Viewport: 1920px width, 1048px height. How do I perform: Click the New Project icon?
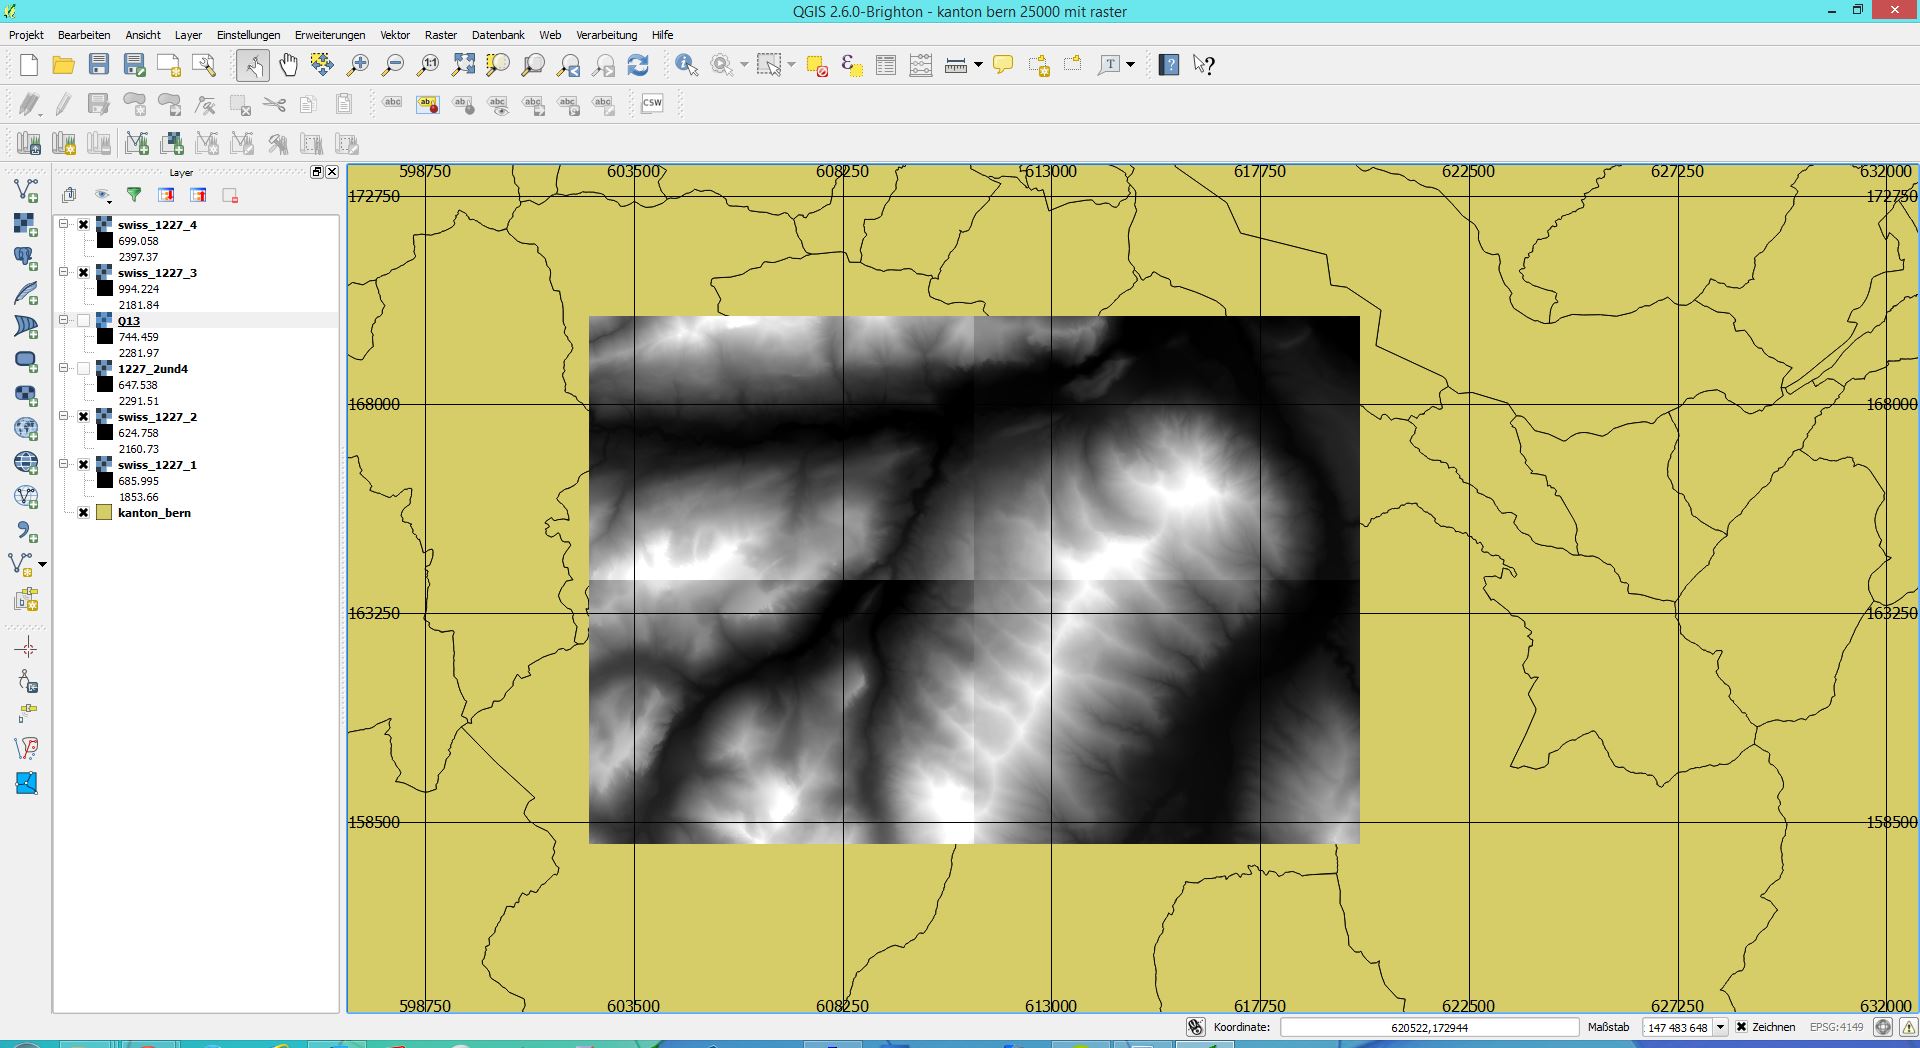coord(29,65)
